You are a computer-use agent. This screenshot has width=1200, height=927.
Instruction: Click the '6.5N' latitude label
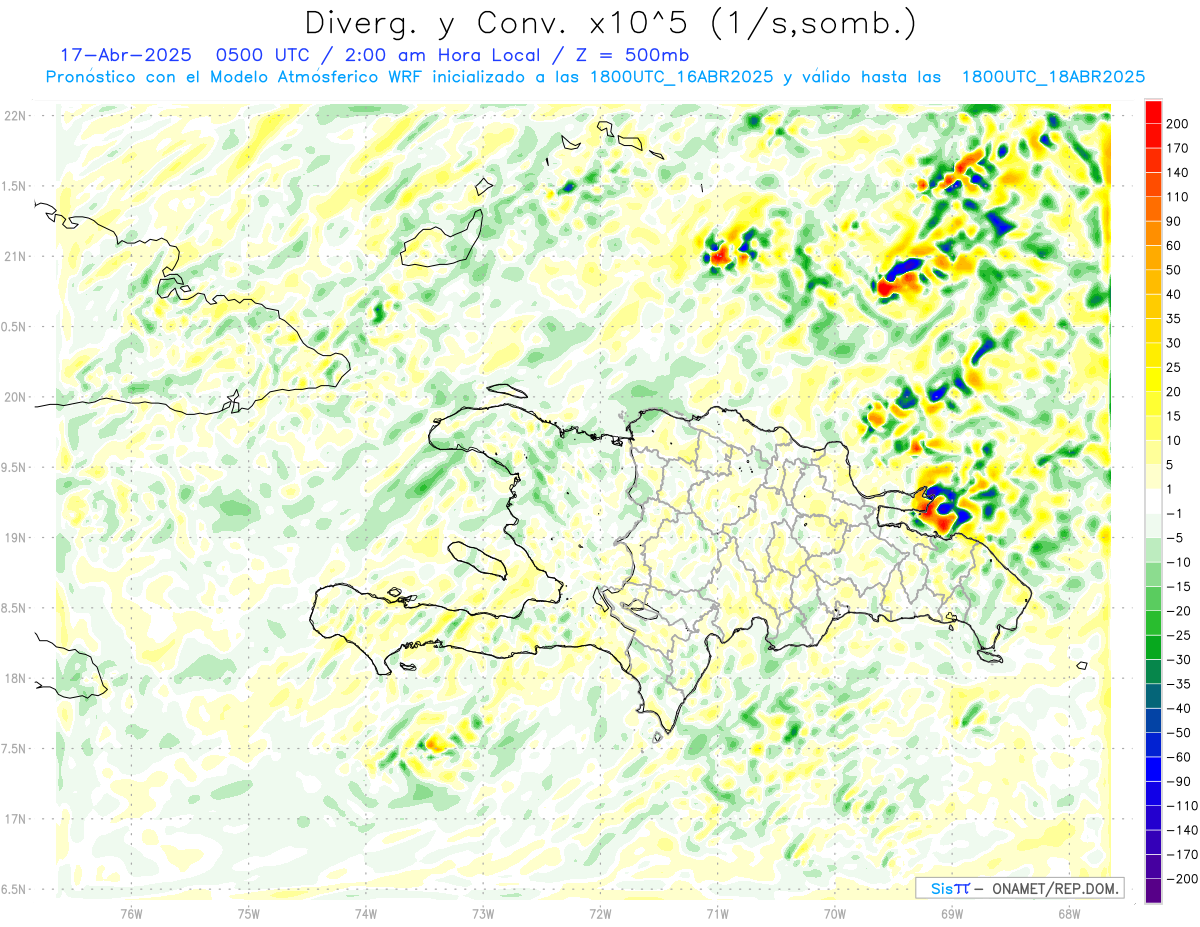pos(13,889)
